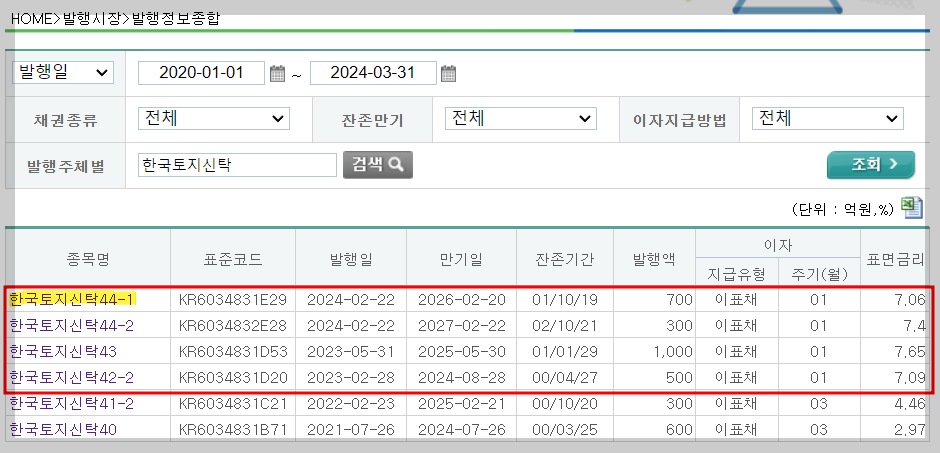This screenshot has width=940, height=453.
Task: Click the start date field 2020-01-01
Action: pos(201,73)
